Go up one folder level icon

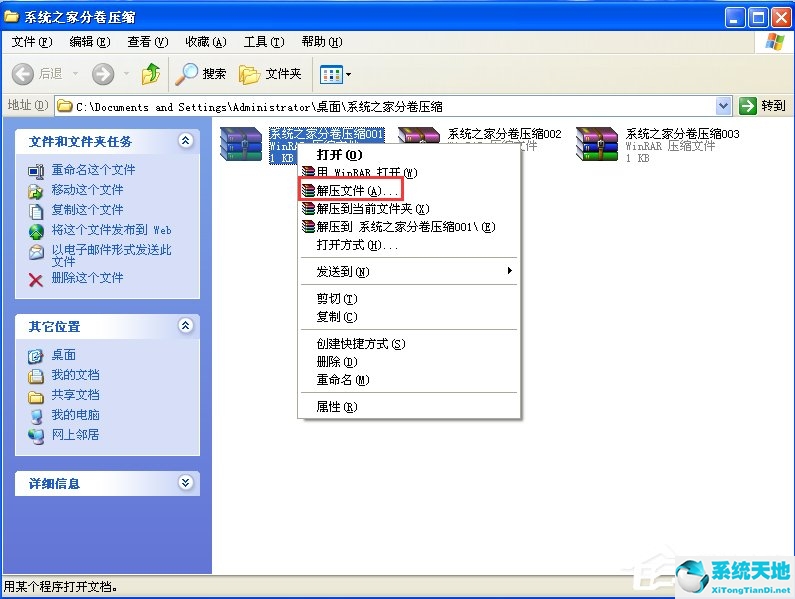pyautogui.click(x=151, y=75)
